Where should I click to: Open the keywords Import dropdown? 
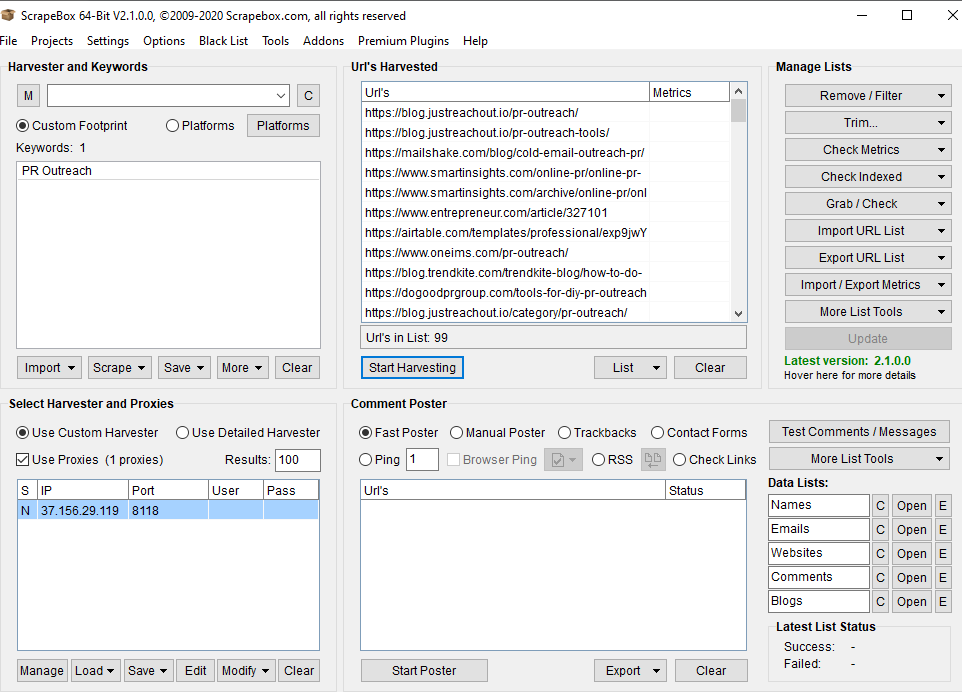(49, 367)
